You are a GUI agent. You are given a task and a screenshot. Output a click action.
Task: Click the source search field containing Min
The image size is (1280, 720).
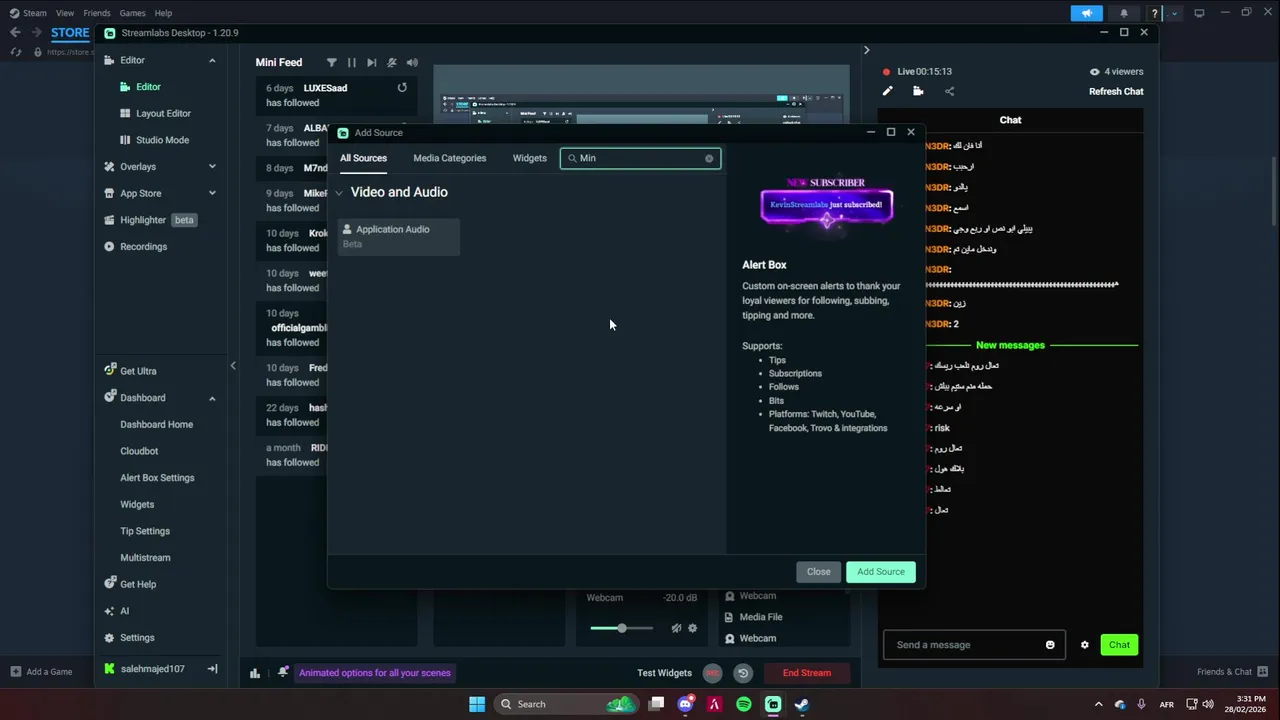click(x=640, y=158)
